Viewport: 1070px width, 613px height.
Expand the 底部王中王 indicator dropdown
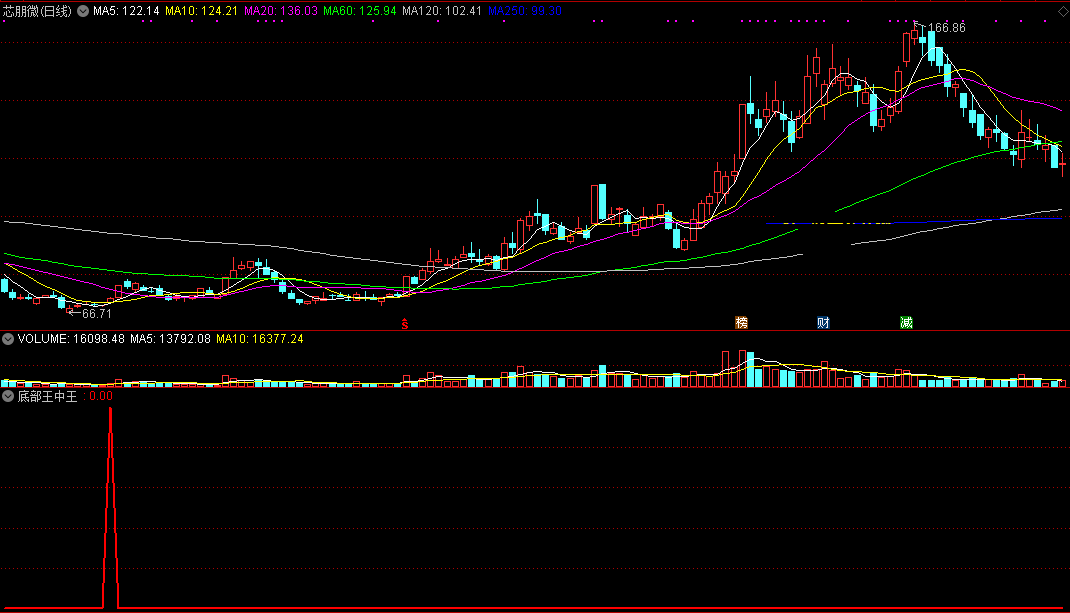tap(8, 396)
